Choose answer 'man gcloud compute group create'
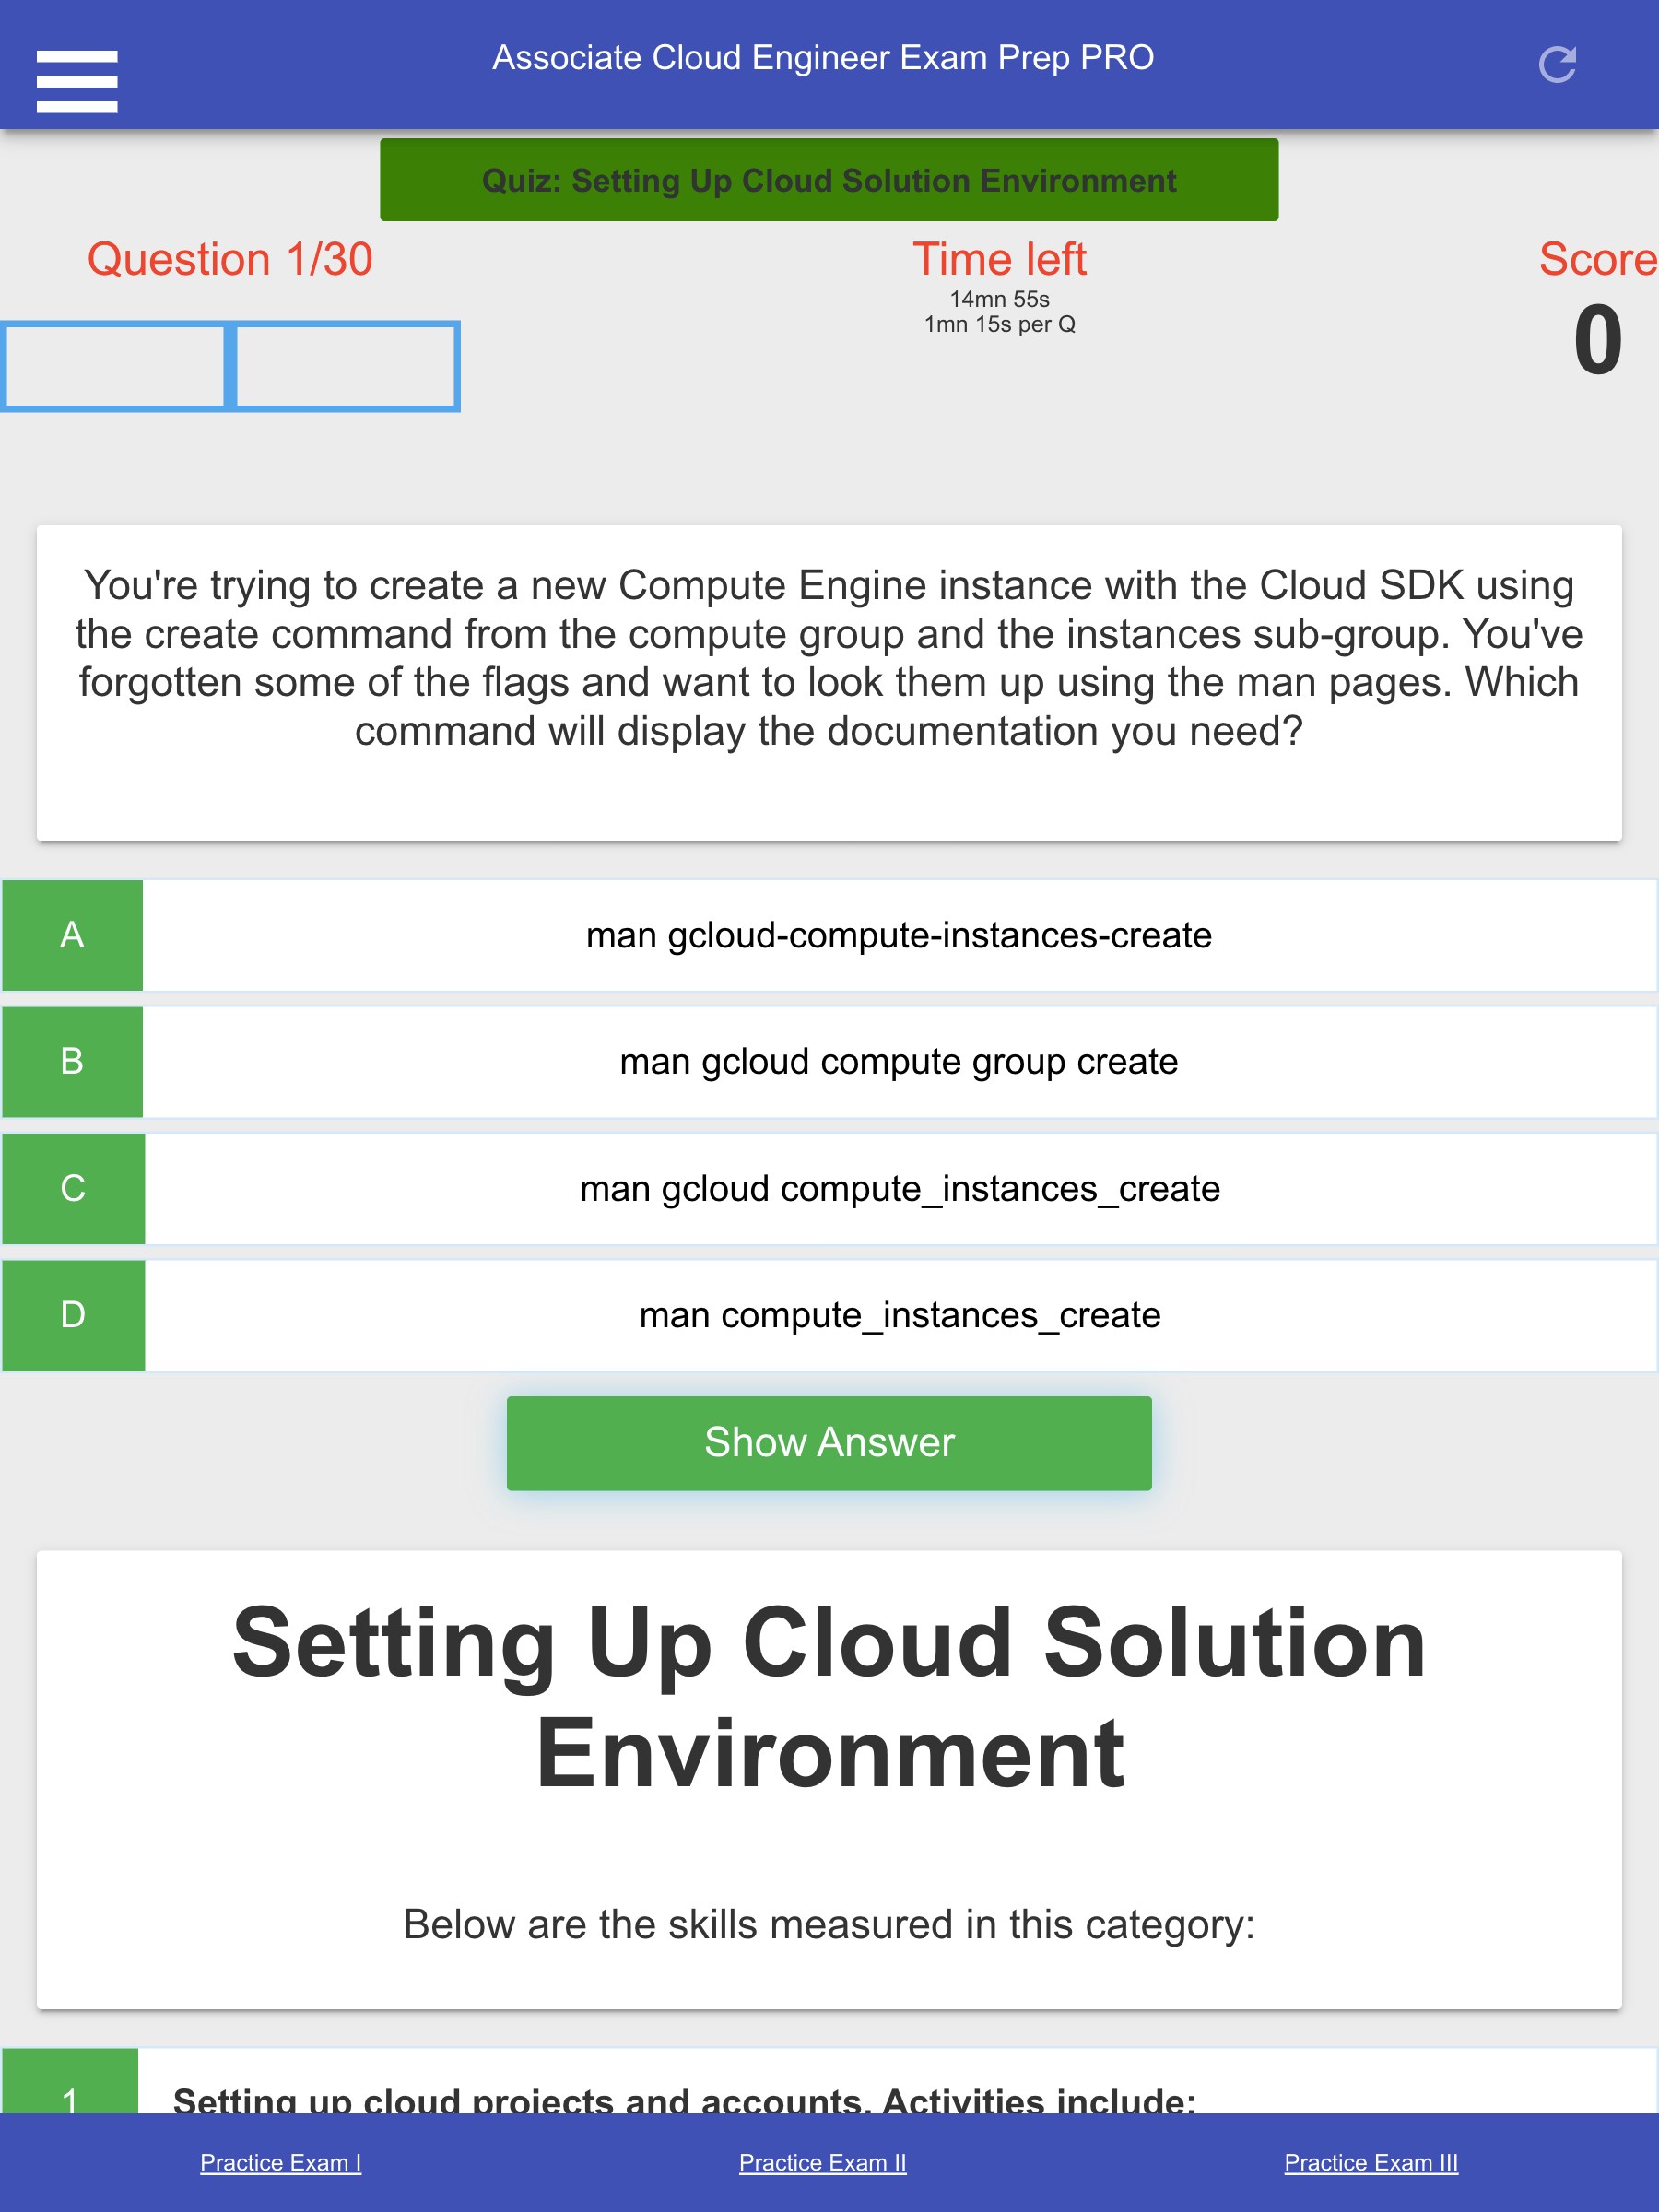Screen dimensions: 1659x2212 tap(898, 1061)
